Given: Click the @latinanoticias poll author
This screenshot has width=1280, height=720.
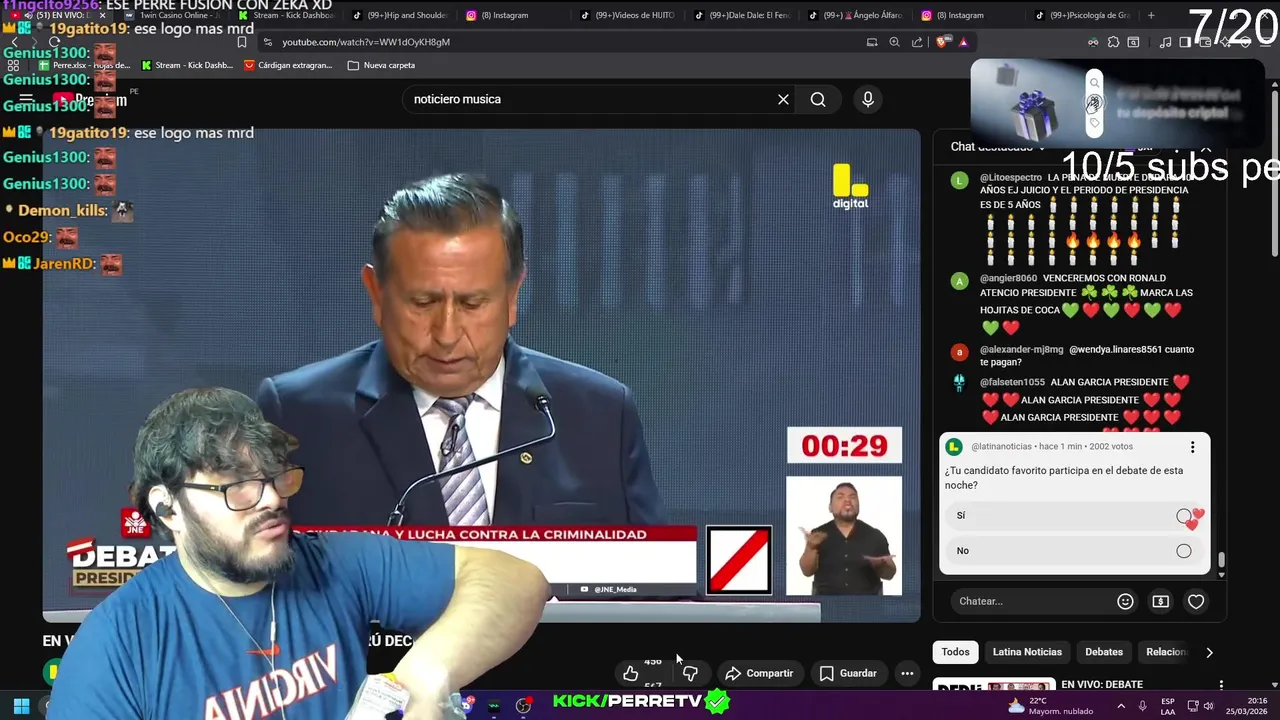Looking at the screenshot, I should click(x=1002, y=447).
